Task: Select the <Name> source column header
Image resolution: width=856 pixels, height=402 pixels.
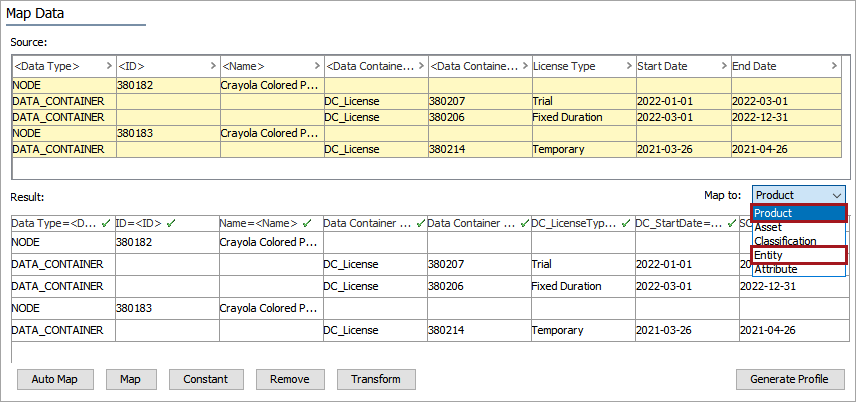Action: click(x=272, y=66)
